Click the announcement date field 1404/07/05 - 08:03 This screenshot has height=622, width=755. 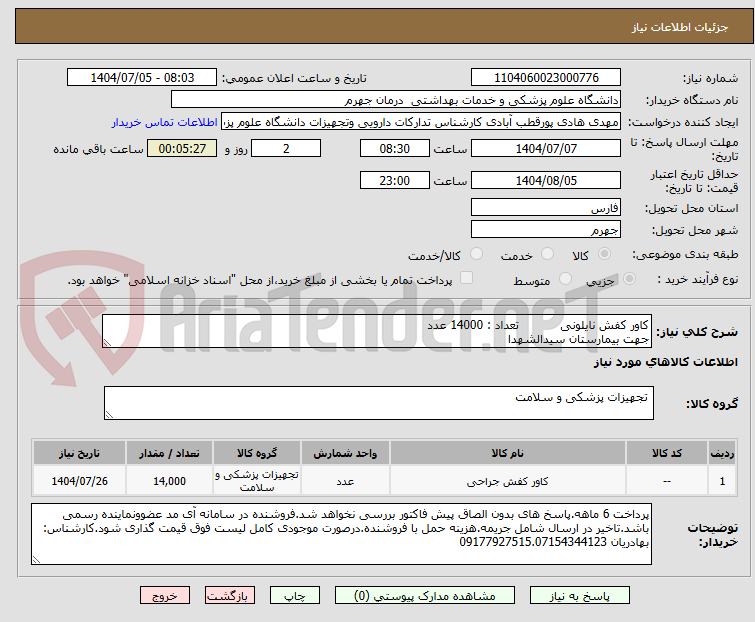(x=142, y=78)
